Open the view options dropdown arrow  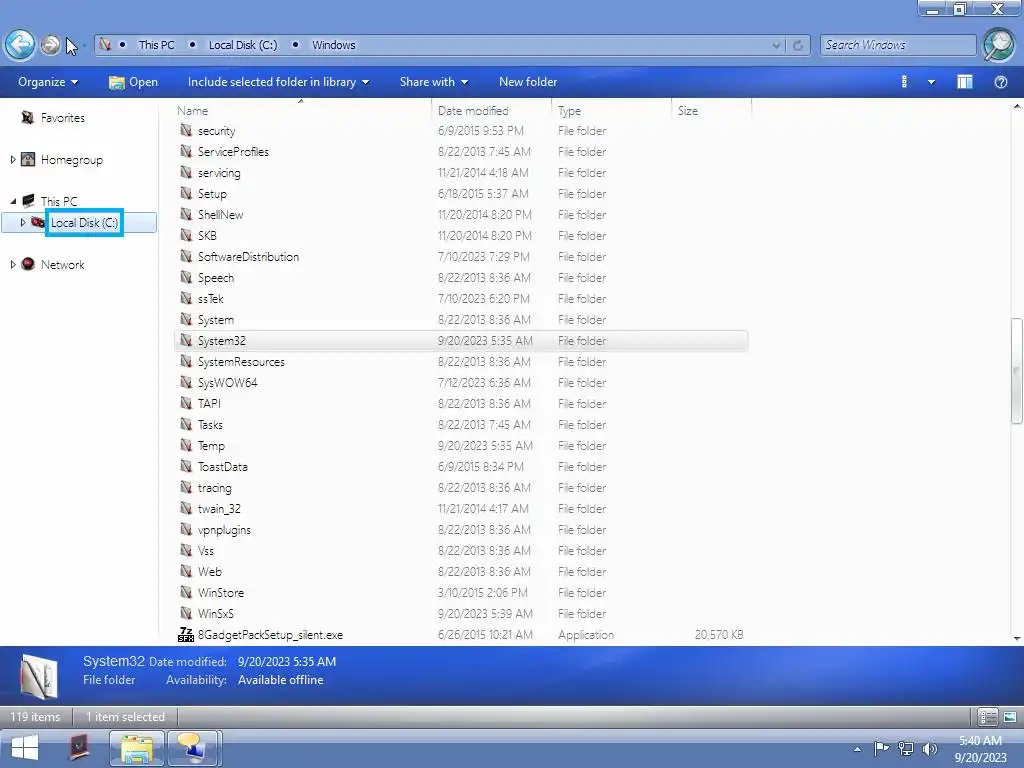tap(931, 82)
